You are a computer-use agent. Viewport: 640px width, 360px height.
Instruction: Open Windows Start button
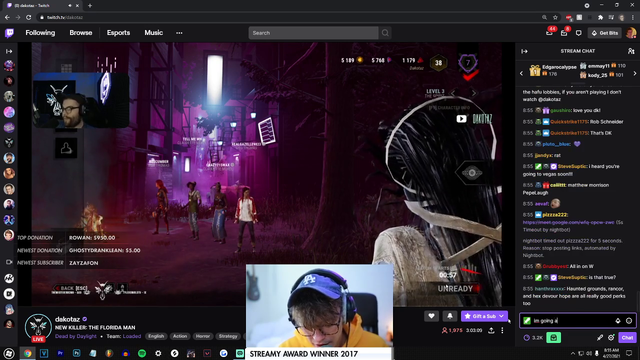pos(9,353)
